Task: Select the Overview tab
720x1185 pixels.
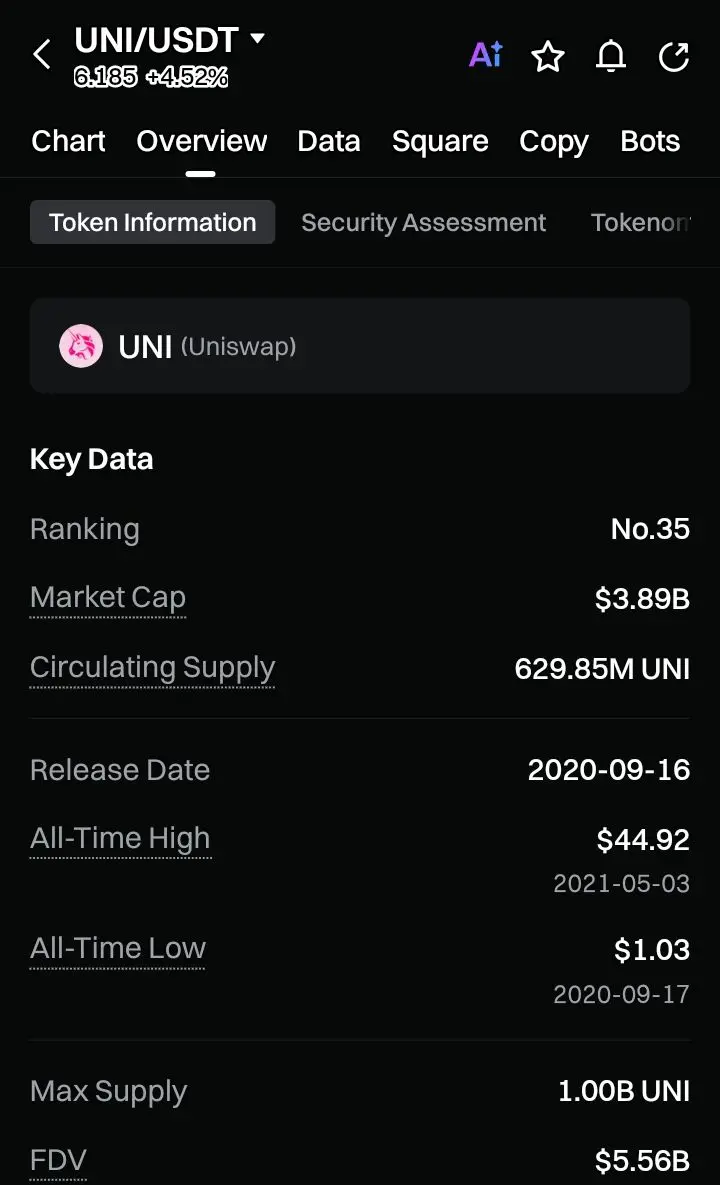Action: (202, 141)
